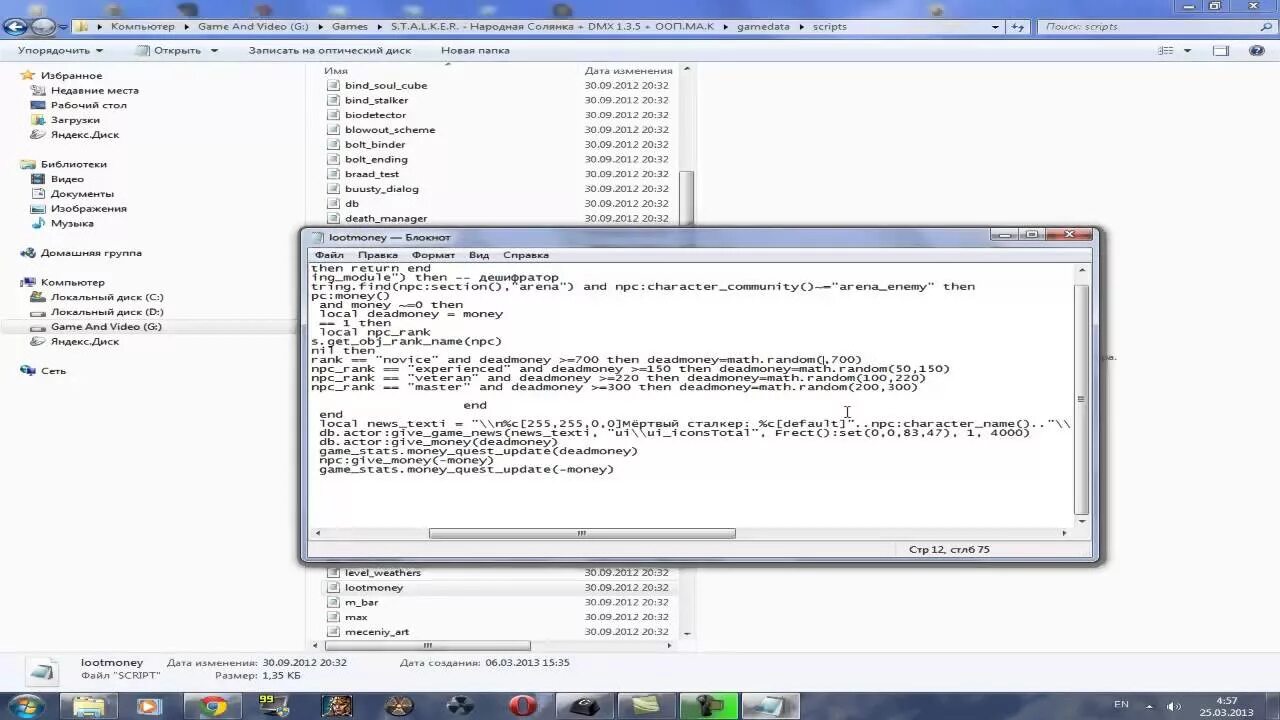
Task: Open the black radiation-symbol taskbar icon
Action: [461, 706]
